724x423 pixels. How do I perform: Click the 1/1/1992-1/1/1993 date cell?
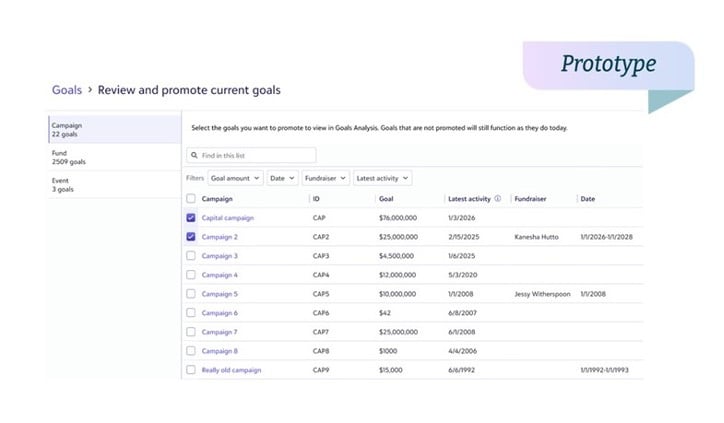tap(604, 370)
